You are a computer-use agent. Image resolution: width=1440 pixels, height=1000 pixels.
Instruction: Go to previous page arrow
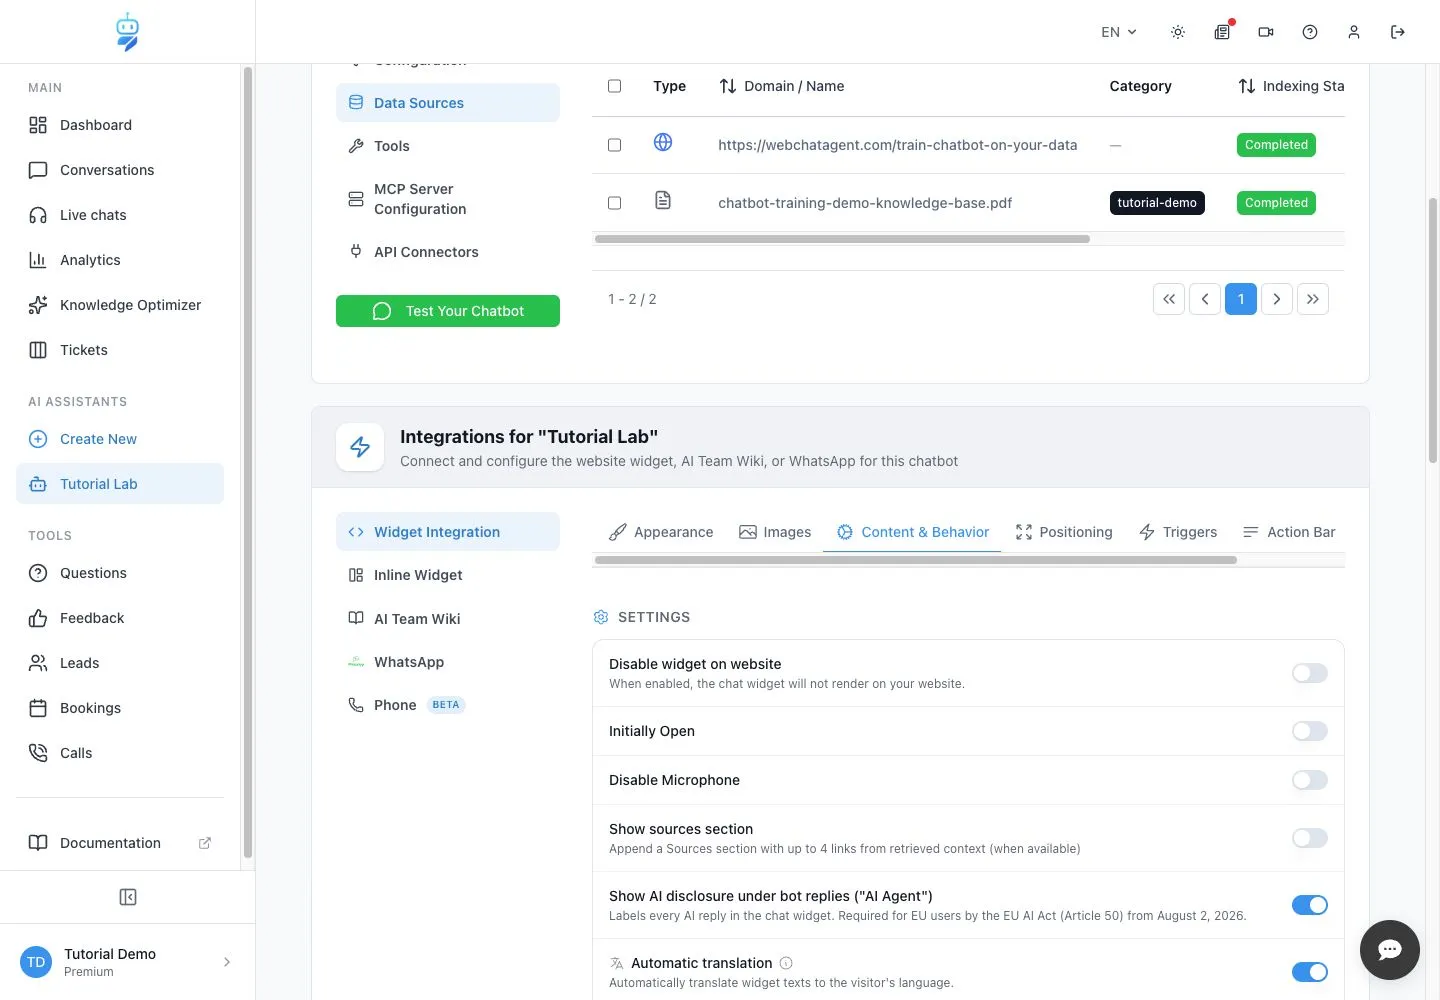[1205, 299]
